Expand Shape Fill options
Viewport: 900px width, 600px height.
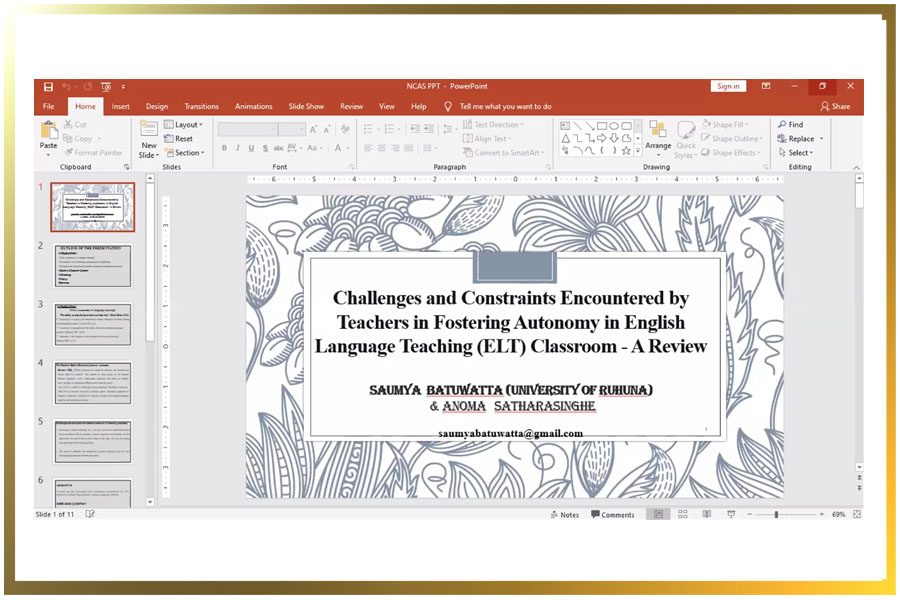725,125
